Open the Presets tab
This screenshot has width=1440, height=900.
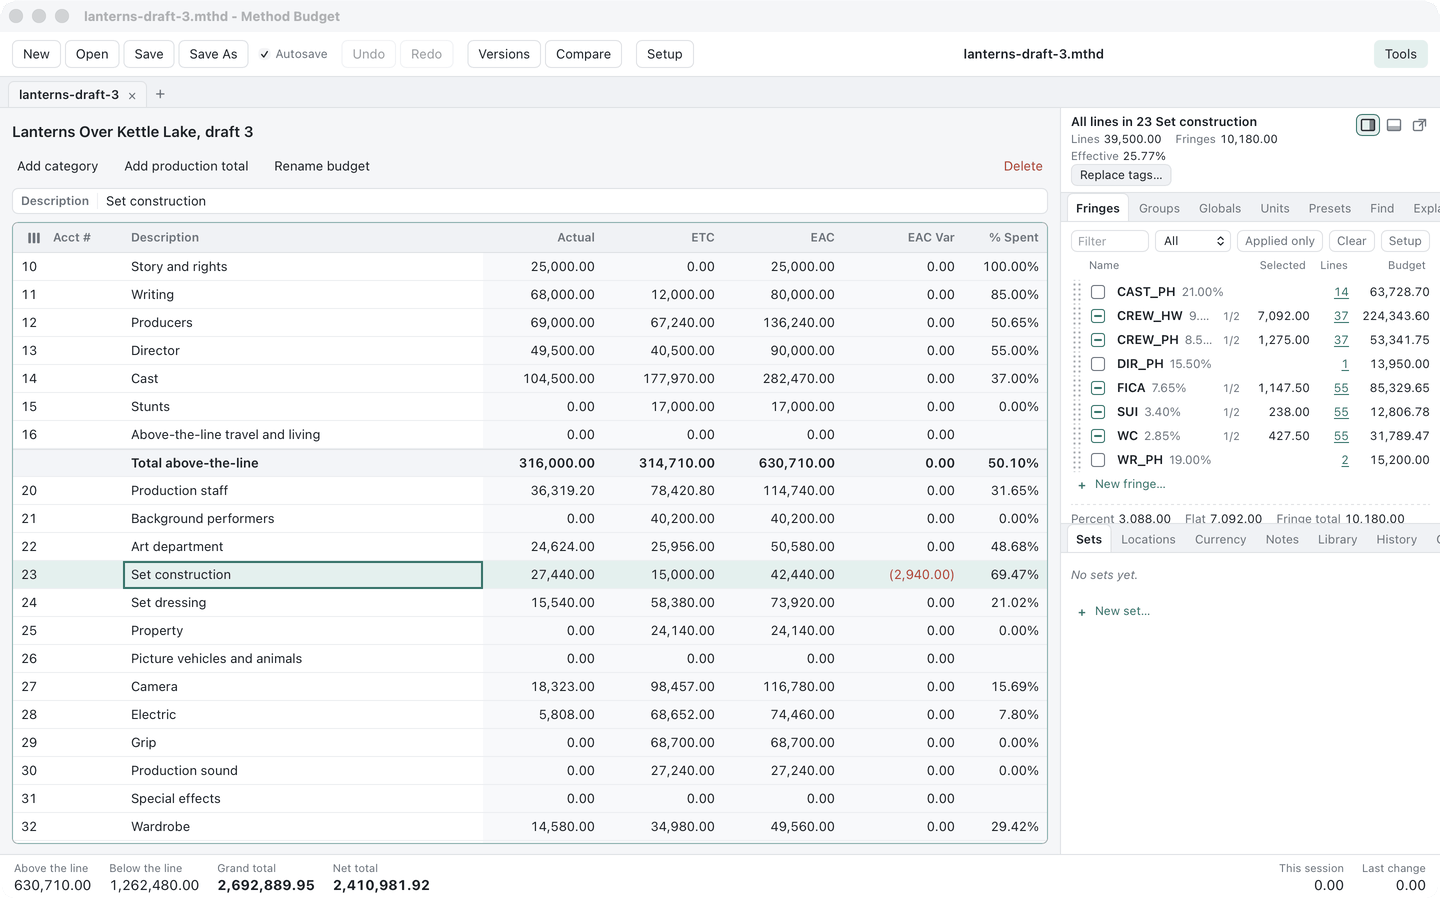click(1330, 208)
